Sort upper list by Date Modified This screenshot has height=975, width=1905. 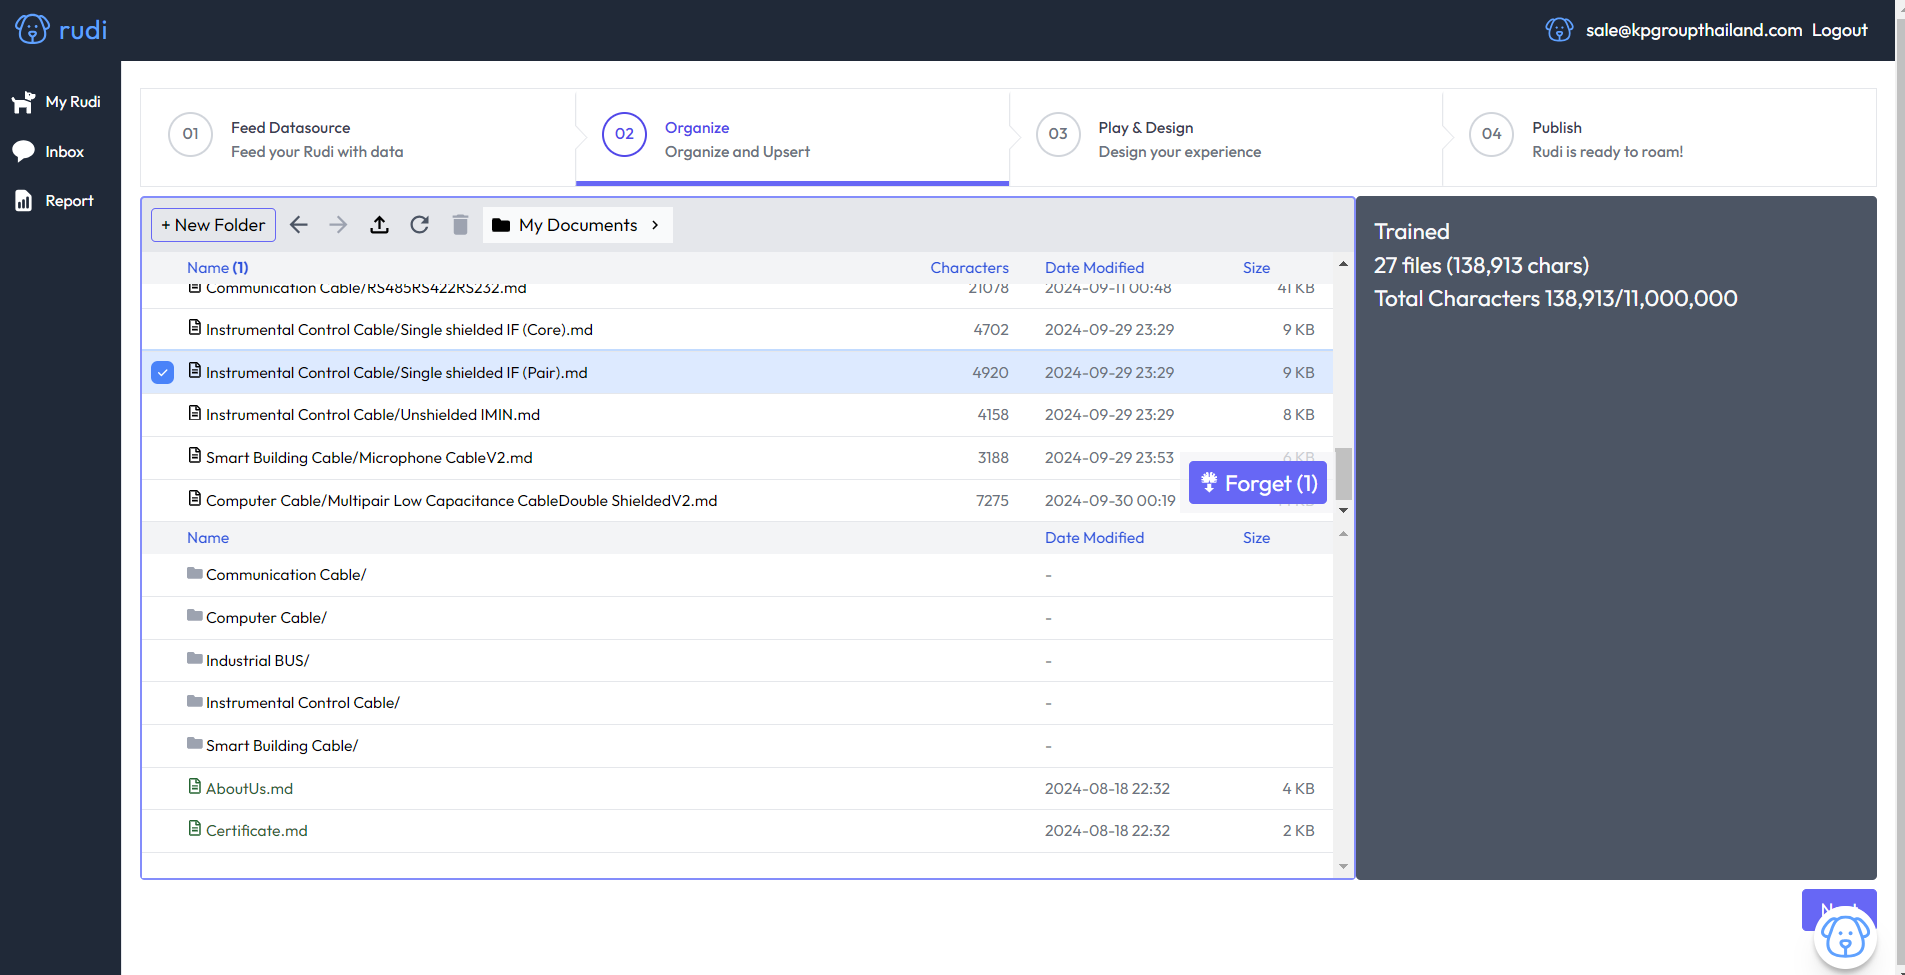click(1094, 268)
